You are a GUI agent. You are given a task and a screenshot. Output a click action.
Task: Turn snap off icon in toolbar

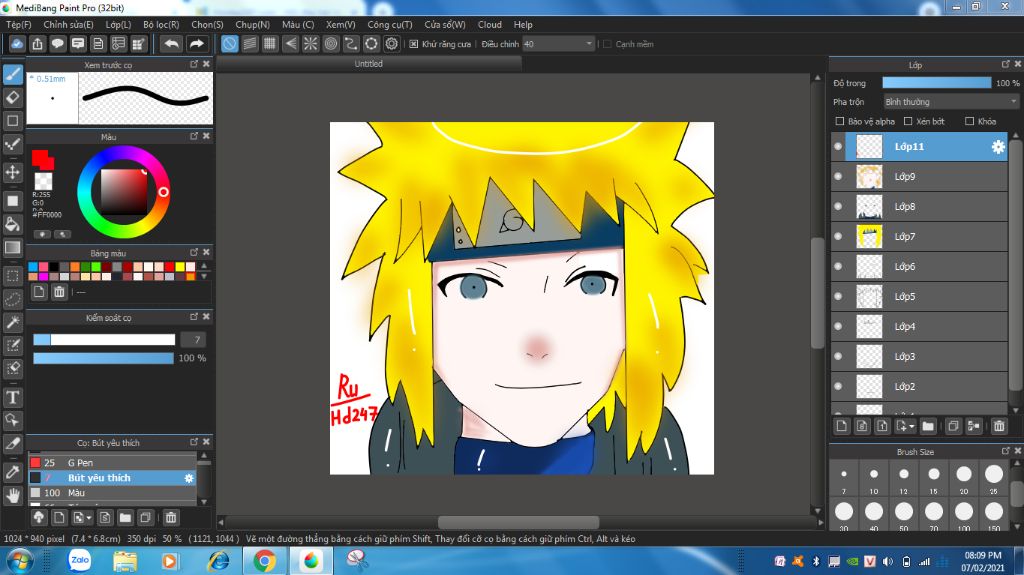tap(229, 44)
